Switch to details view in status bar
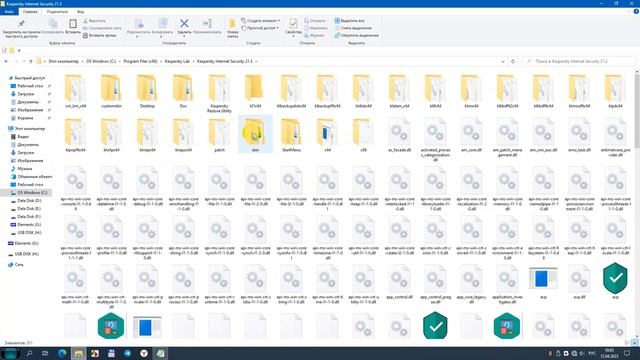640x360 pixels. (x=627, y=343)
